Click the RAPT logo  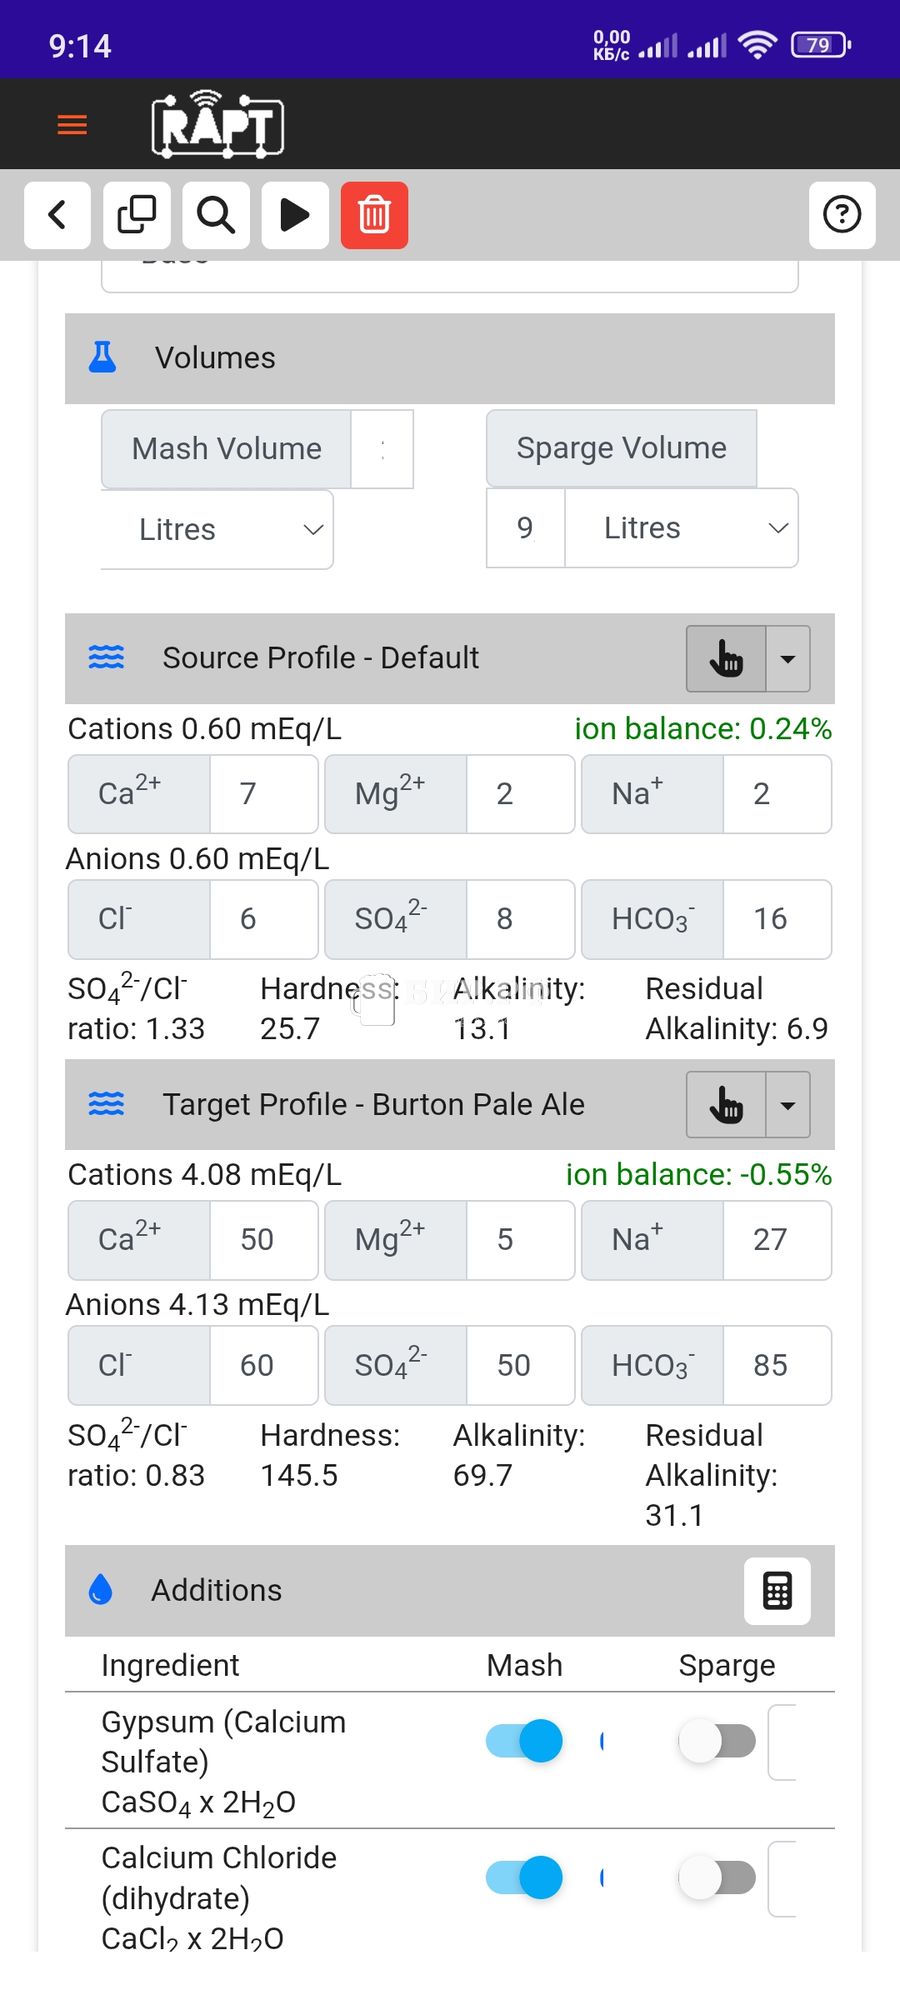click(217, 125)
